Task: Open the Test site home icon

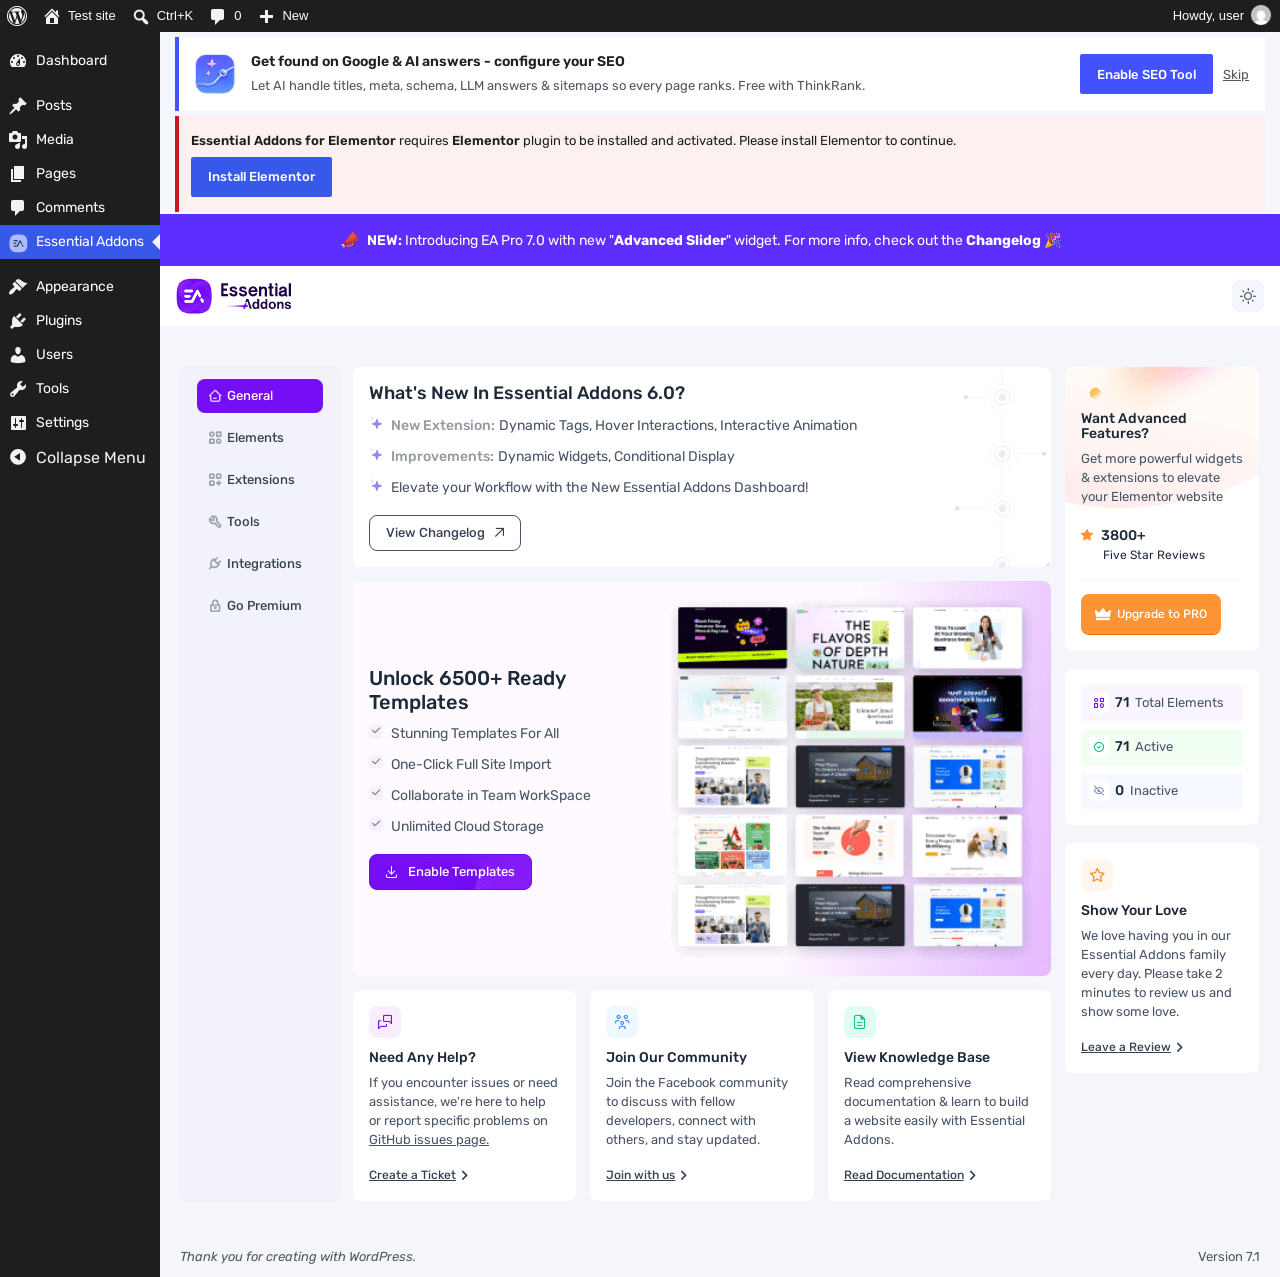Action: coord(52,16)
